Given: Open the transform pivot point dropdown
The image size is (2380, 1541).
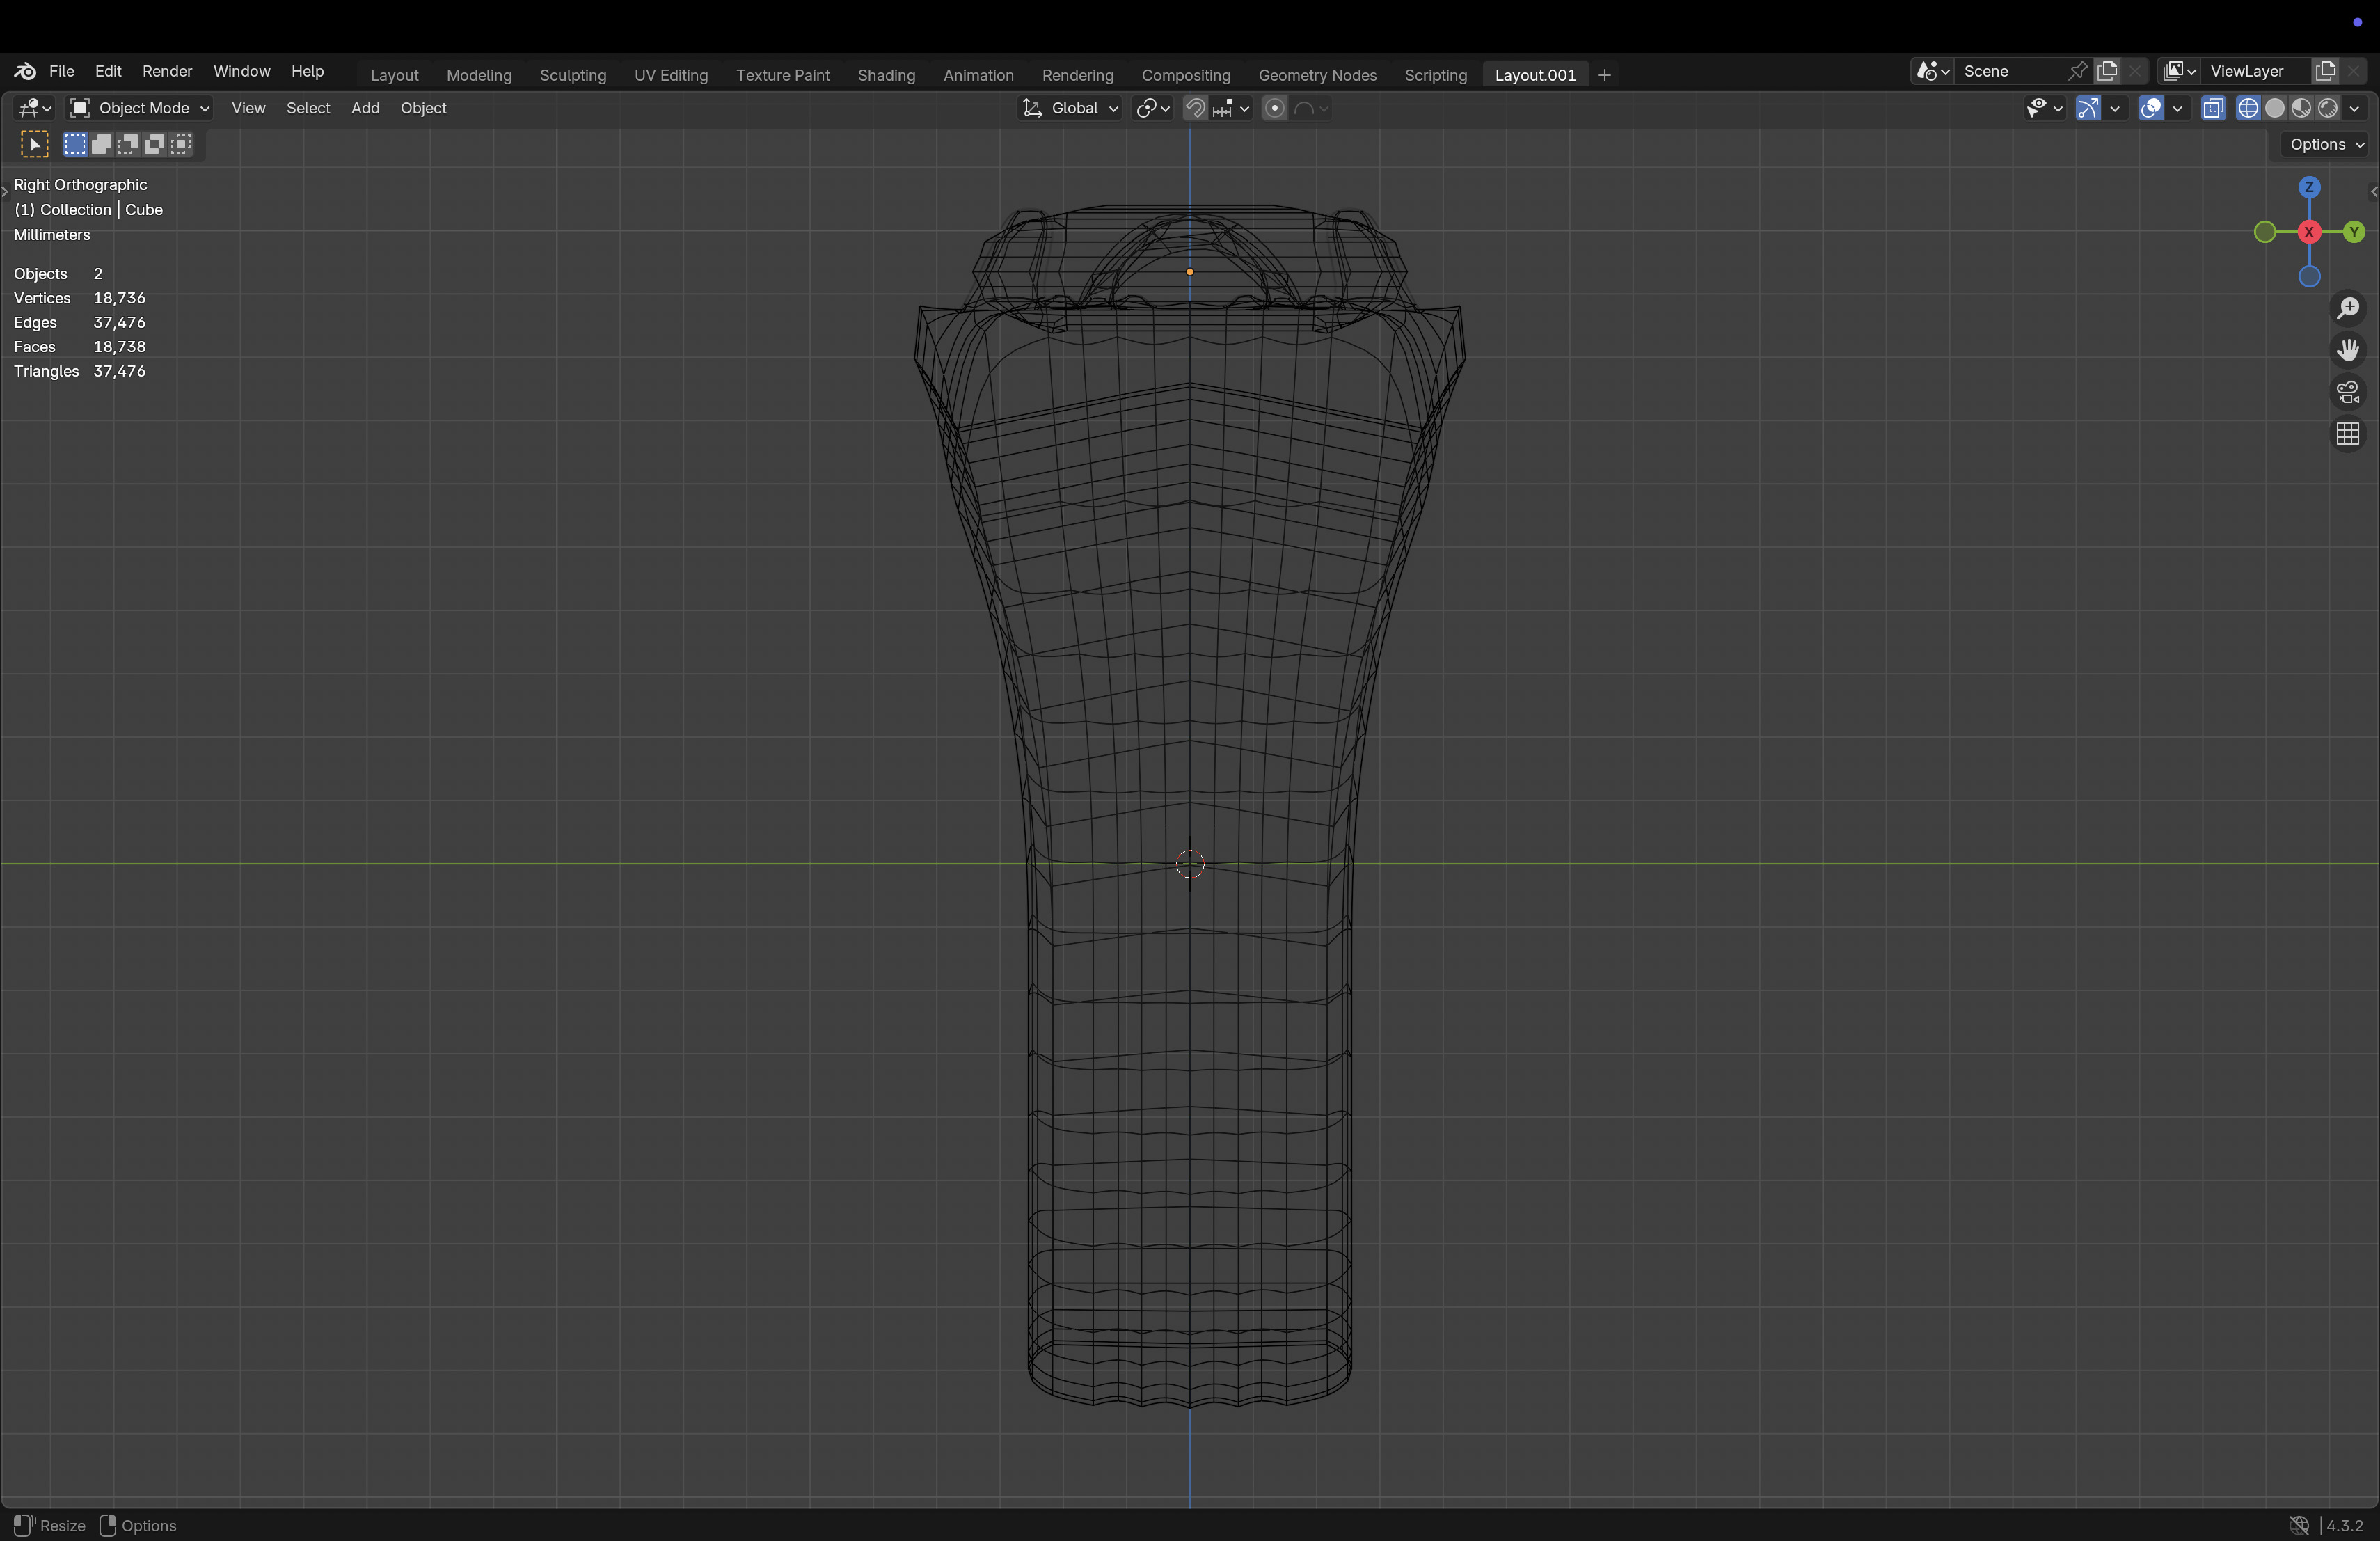Looking at the screenshot, I should (1153, 108).
